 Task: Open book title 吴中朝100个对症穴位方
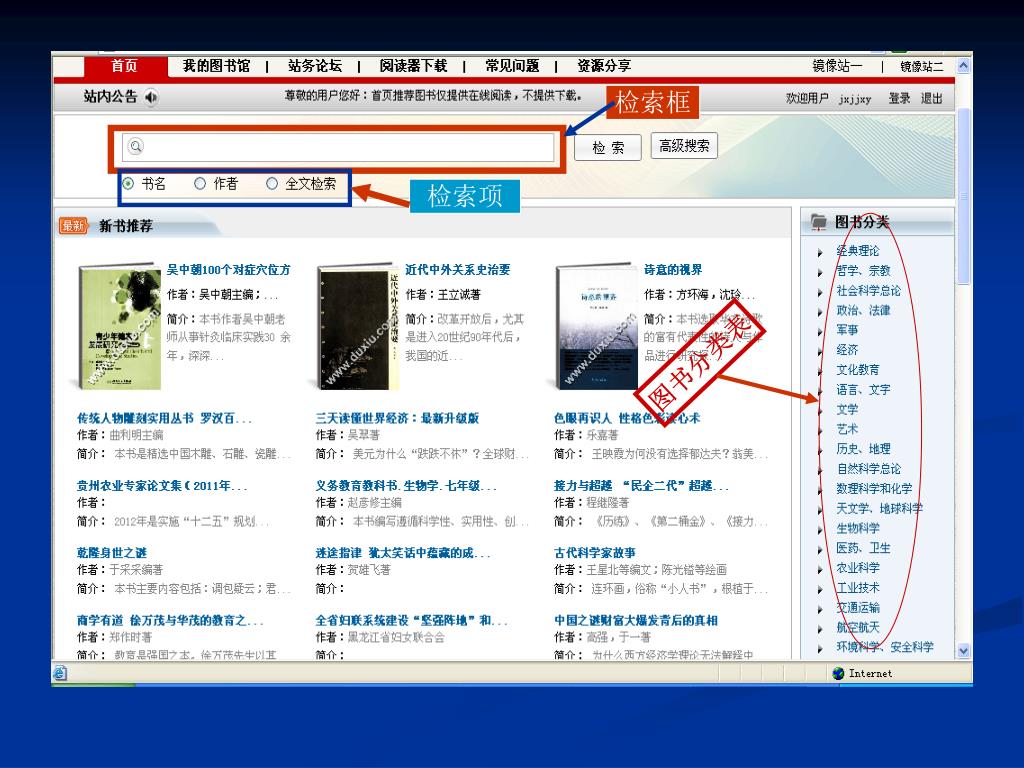coord(229,270)
